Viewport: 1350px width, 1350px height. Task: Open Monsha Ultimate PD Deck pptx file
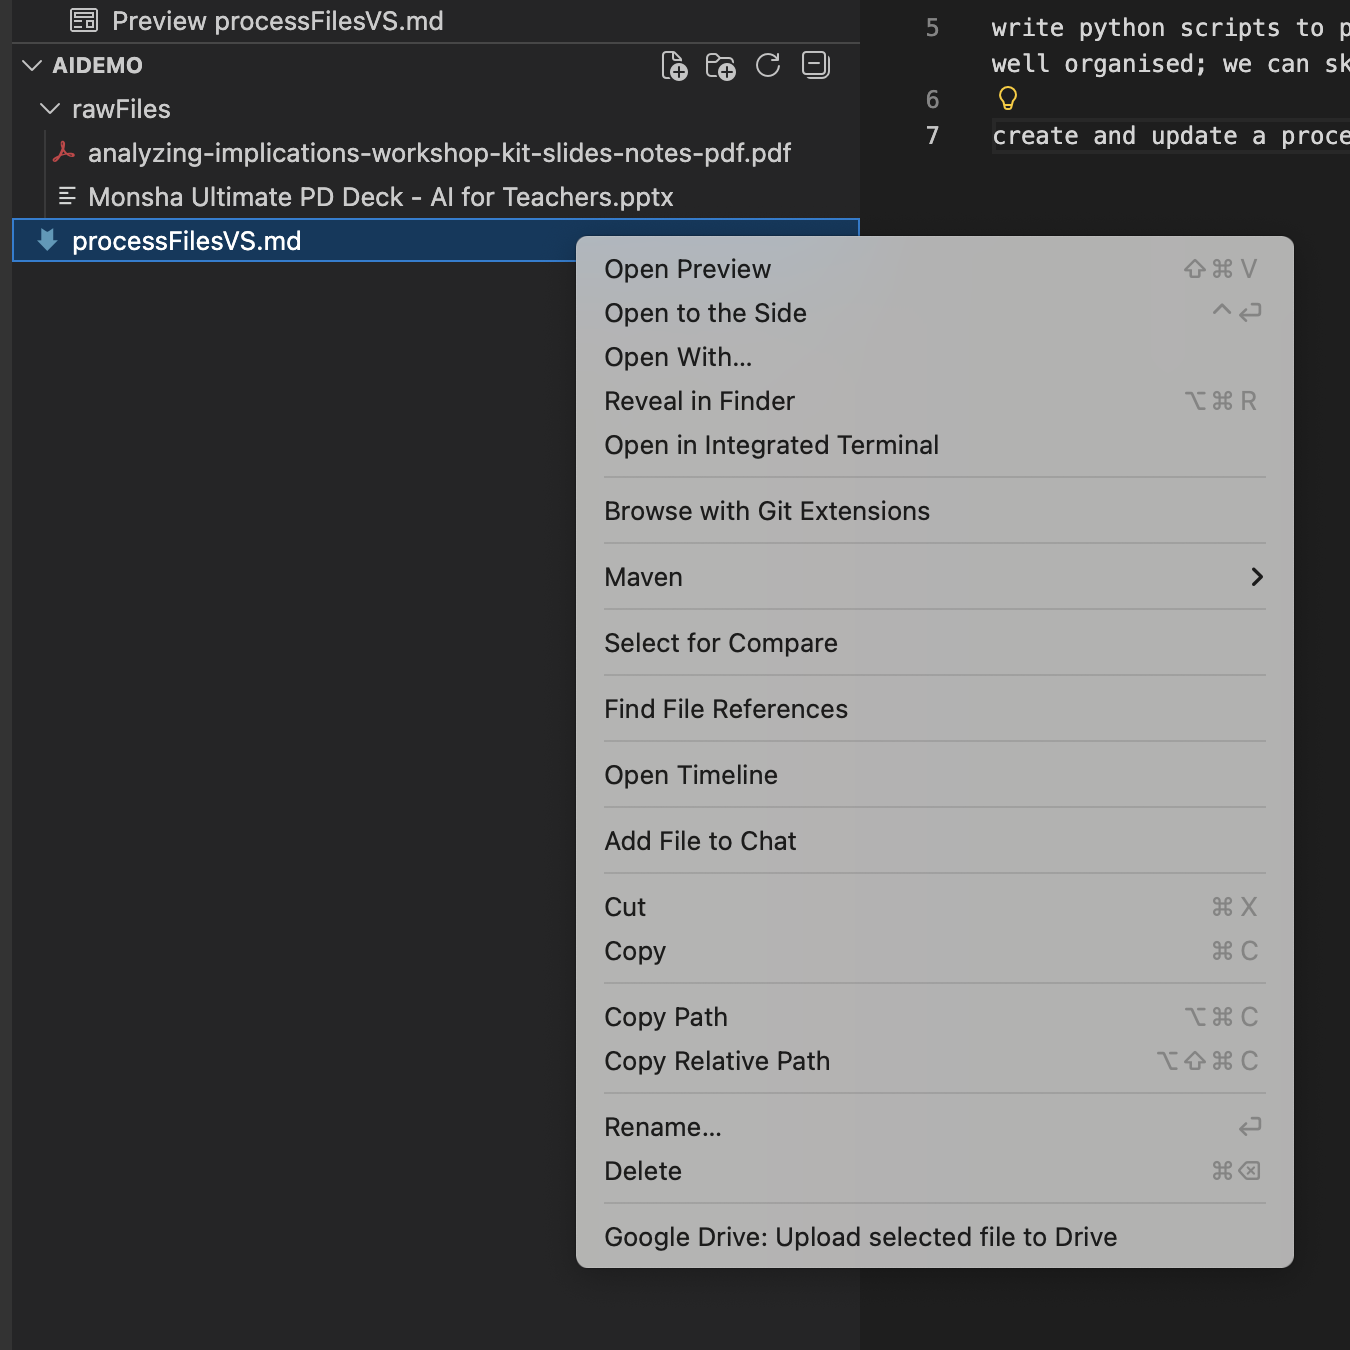pyautogui.click(x=380, y=197)
